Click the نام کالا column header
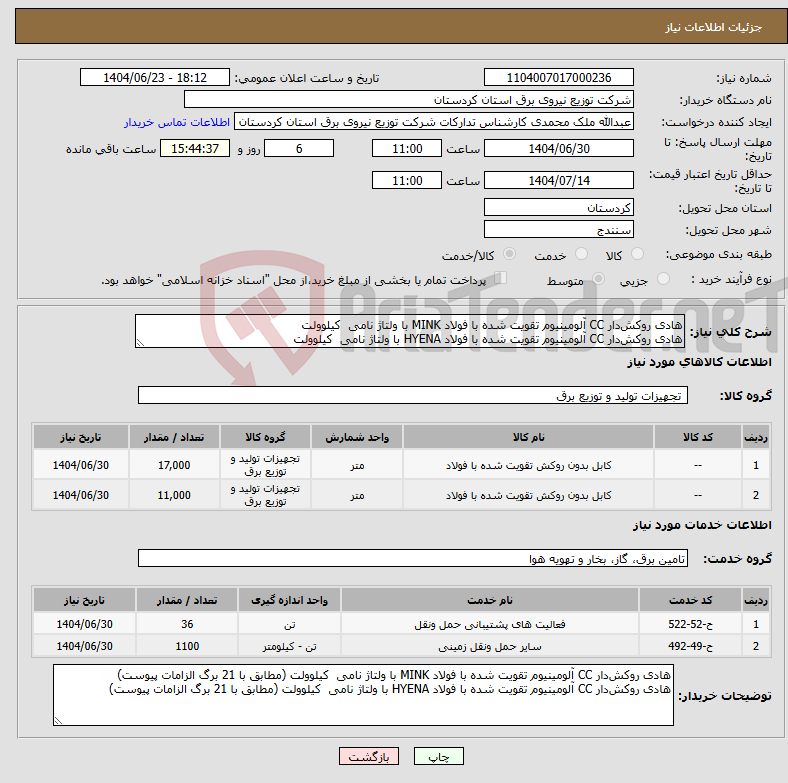Viewport: 788px width, 783px height. pyautogui.click(x=528, y=437)
